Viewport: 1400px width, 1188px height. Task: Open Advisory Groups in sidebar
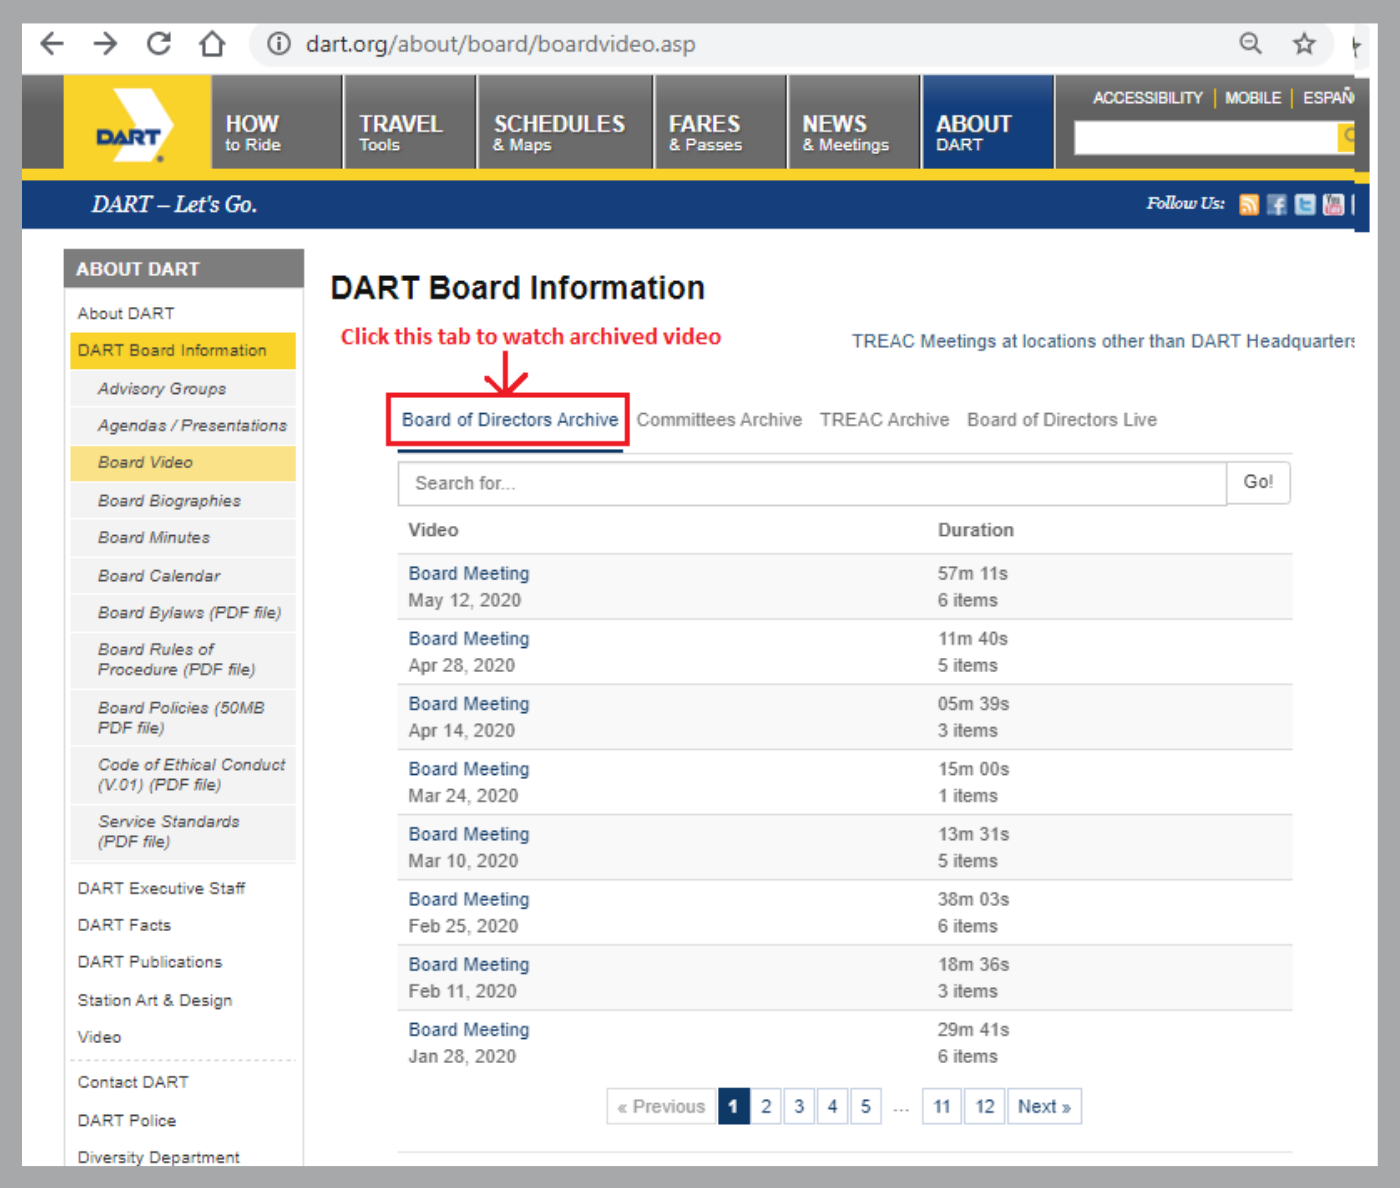(x=162, y=389)
